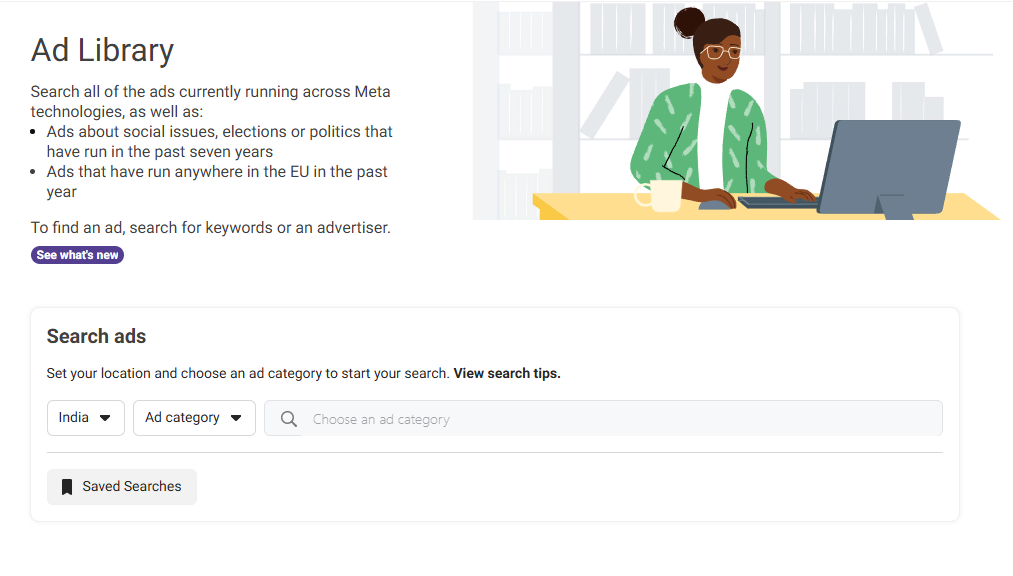The width and height of the screenshot is (1013, 576).
Task: Click the Search ads heading
Action: point(96,336)
